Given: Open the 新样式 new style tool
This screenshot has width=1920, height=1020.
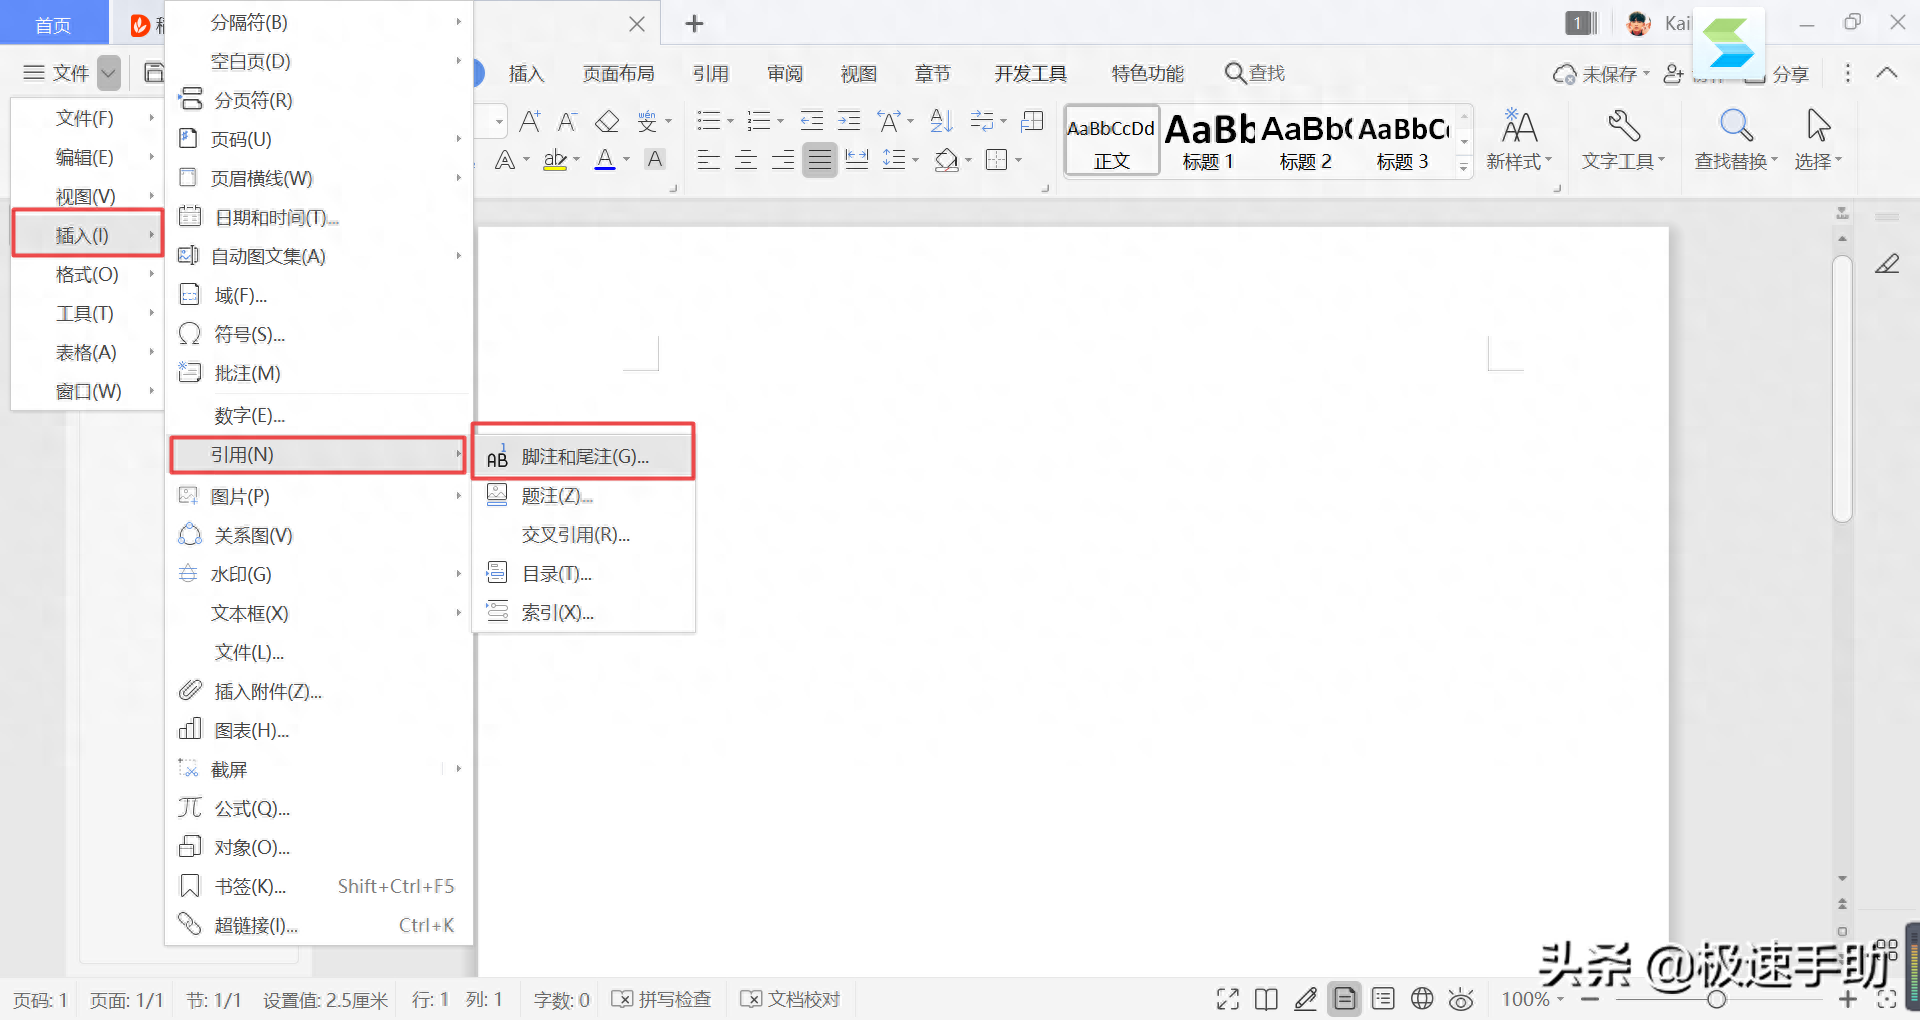Looking at the screenshot, I should 1518,140.
